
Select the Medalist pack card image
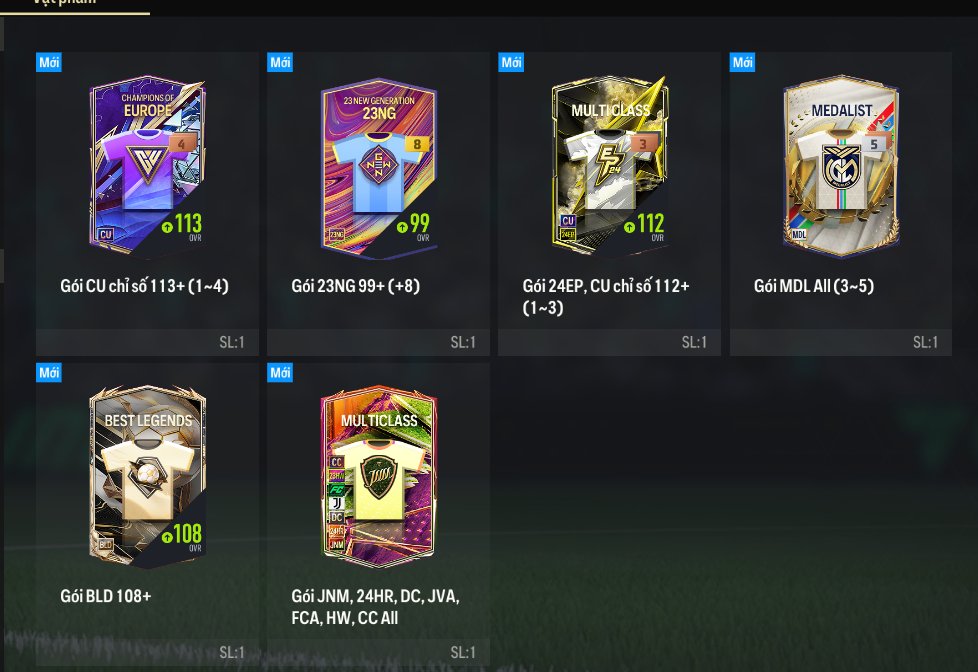click(841, 166)
